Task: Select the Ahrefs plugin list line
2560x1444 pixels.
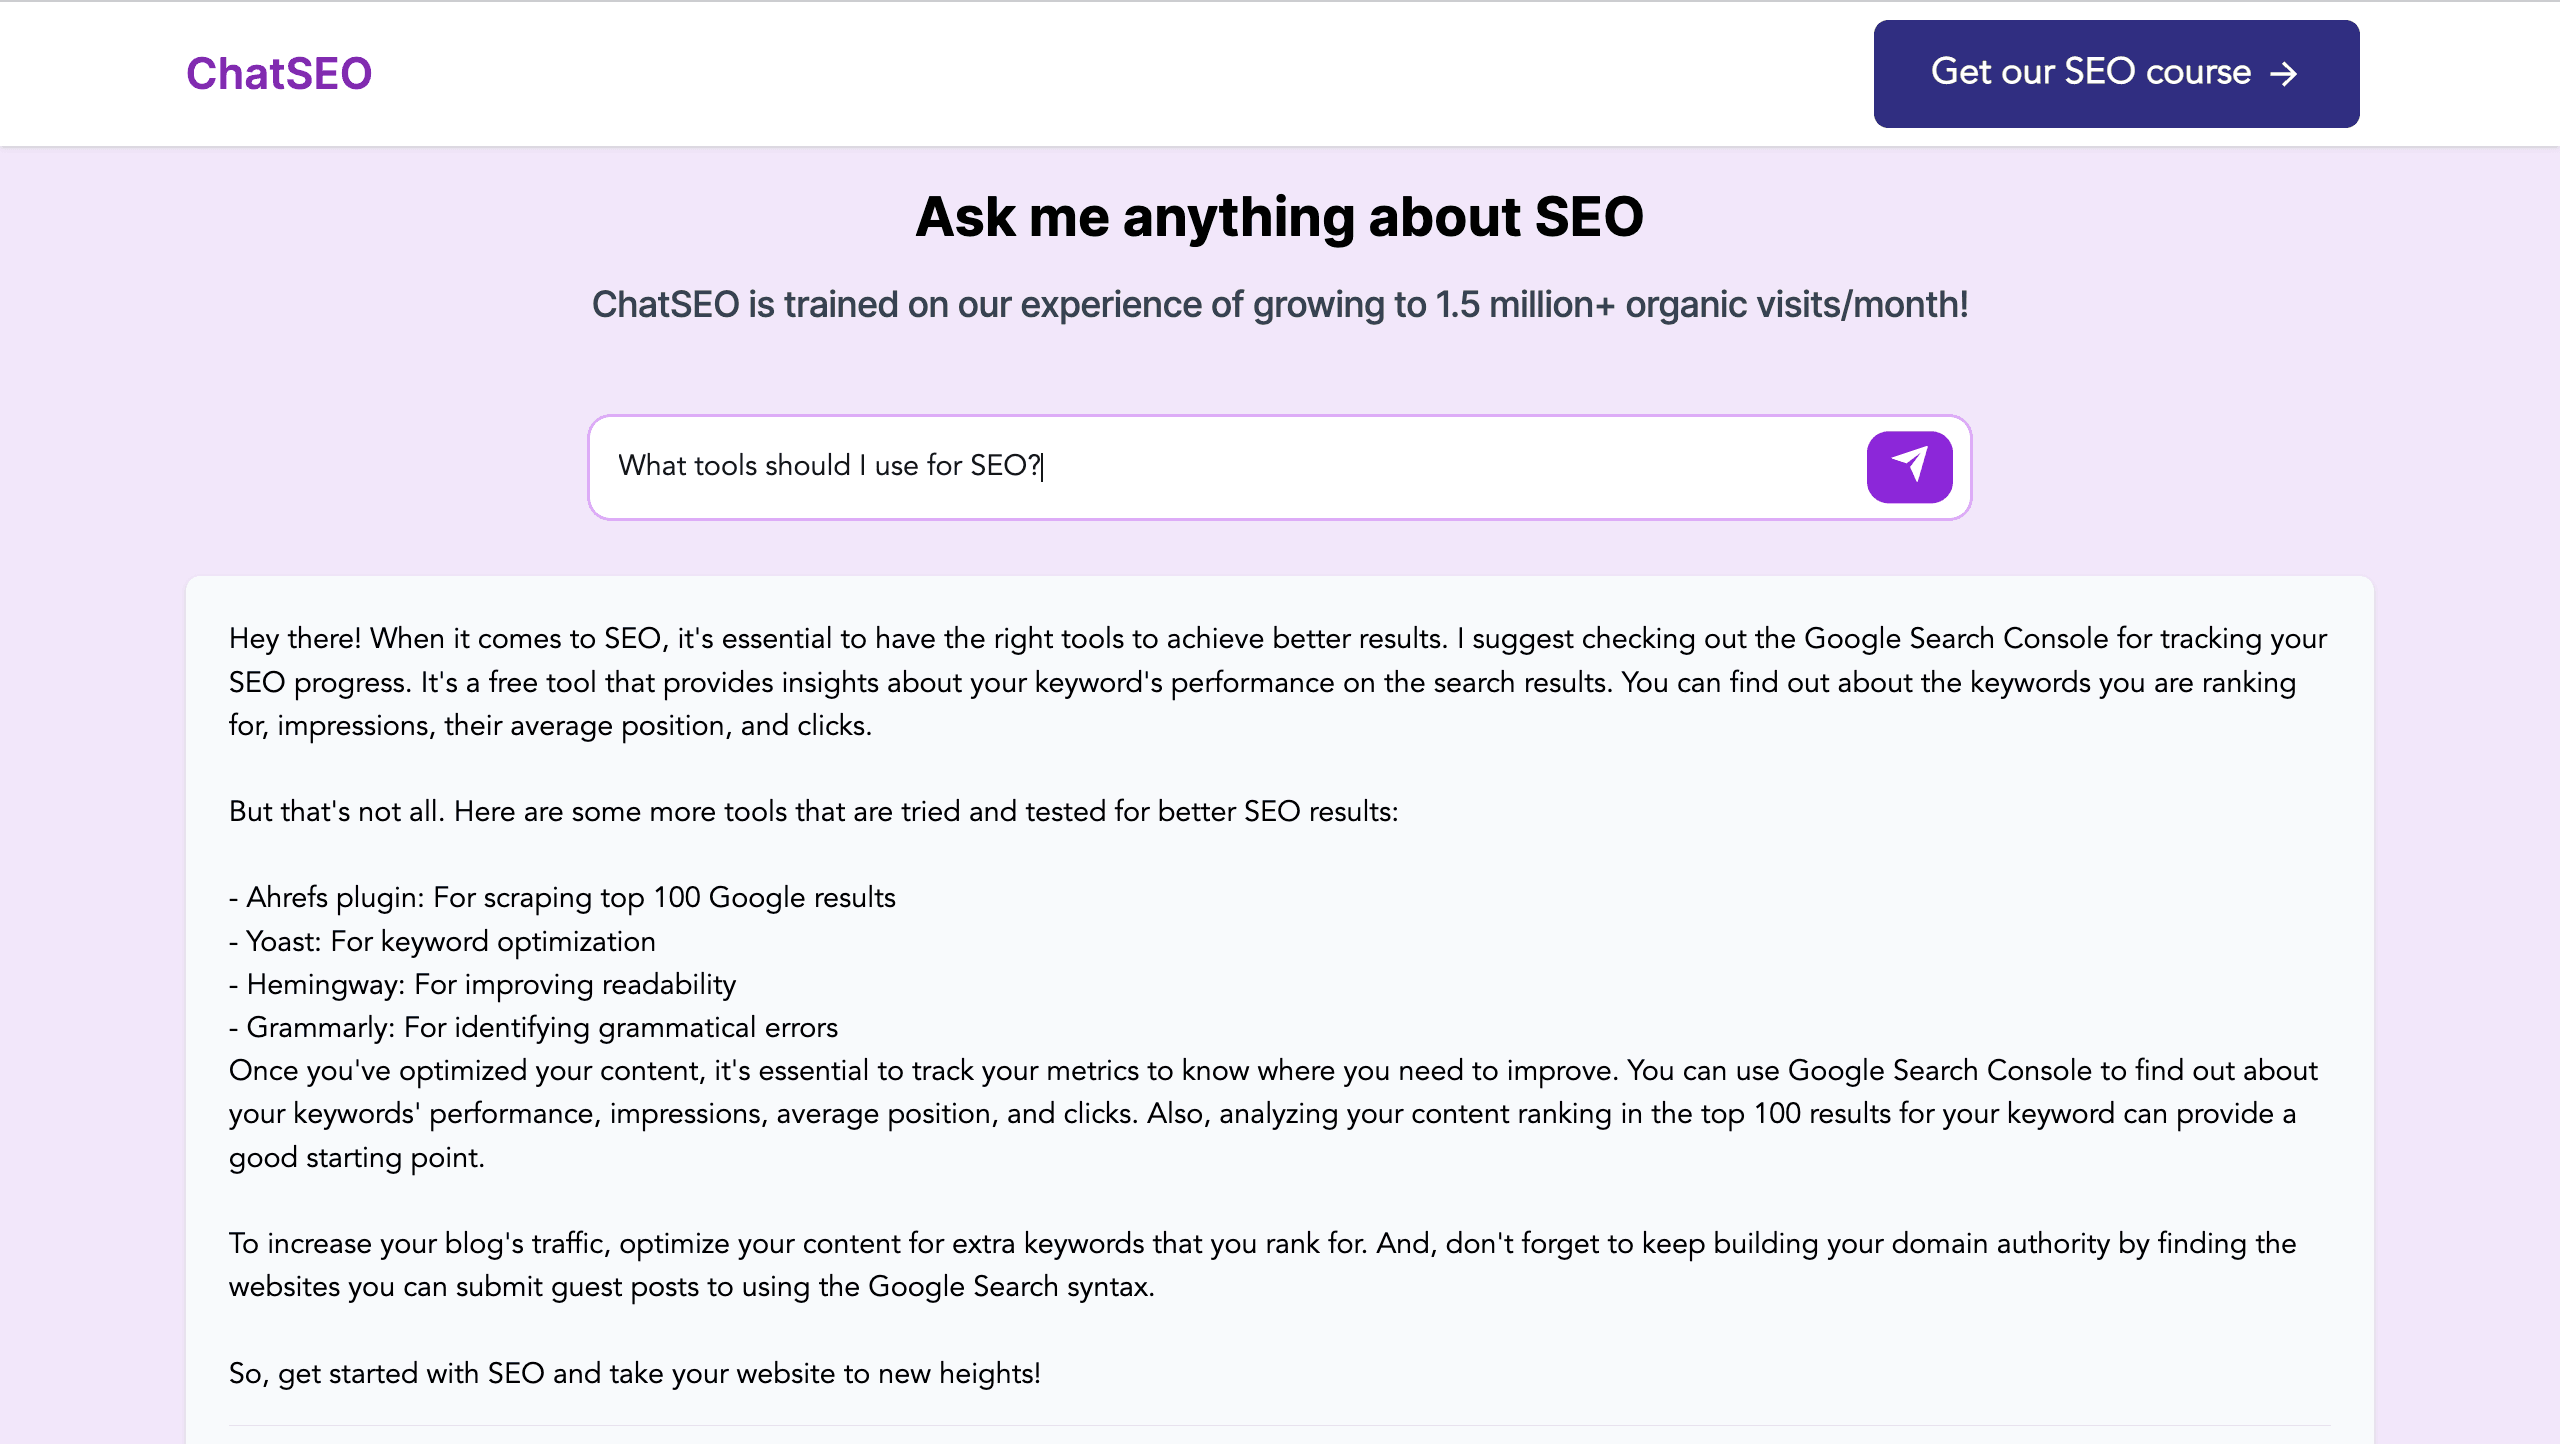Action: (x=562, y=897)
